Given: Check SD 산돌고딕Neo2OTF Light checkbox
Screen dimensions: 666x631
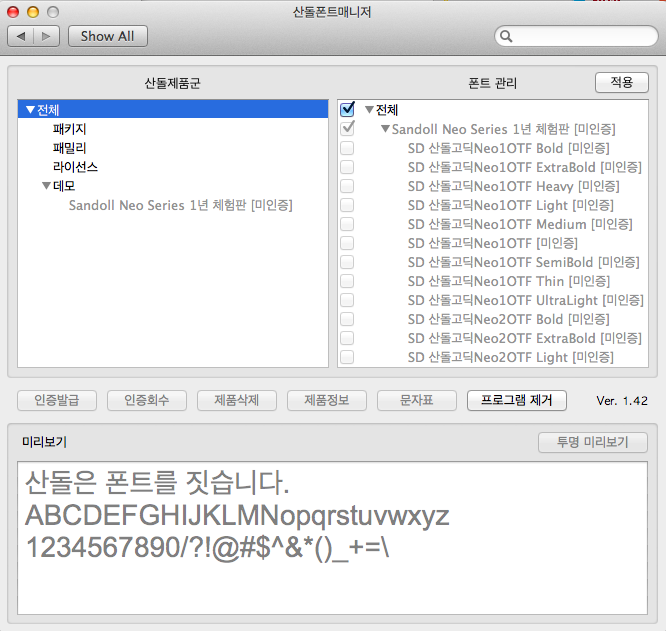Looking at the screenshot, I should pyautogui.click(x=347, y=357).
